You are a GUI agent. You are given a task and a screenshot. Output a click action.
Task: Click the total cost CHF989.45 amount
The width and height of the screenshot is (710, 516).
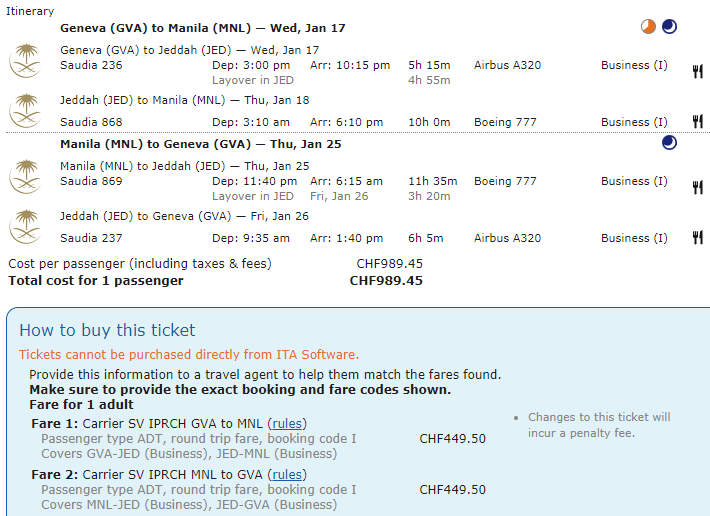click(386, 281)
